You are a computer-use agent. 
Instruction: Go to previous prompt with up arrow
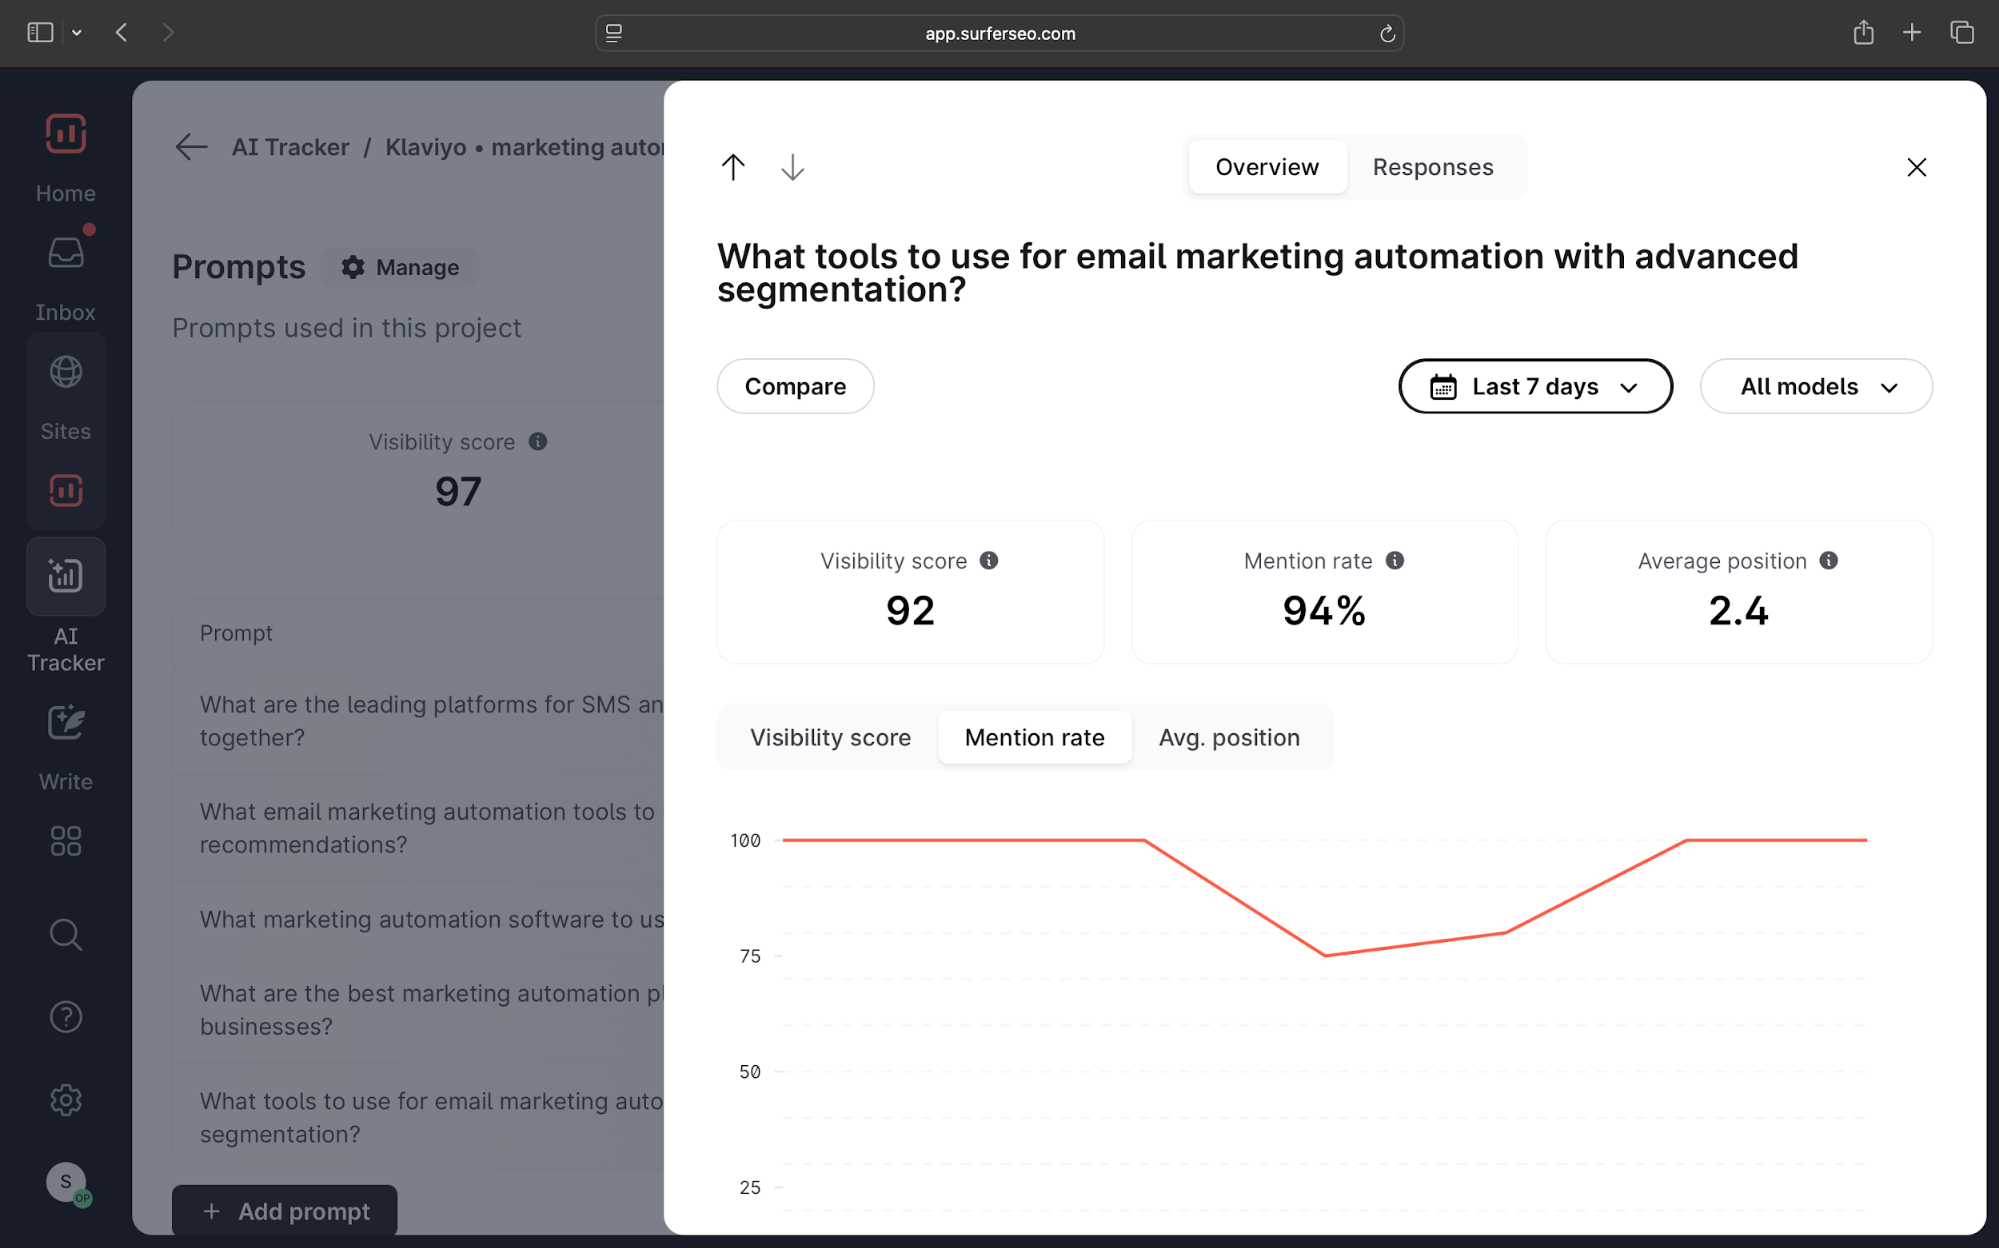click(733, 167)
